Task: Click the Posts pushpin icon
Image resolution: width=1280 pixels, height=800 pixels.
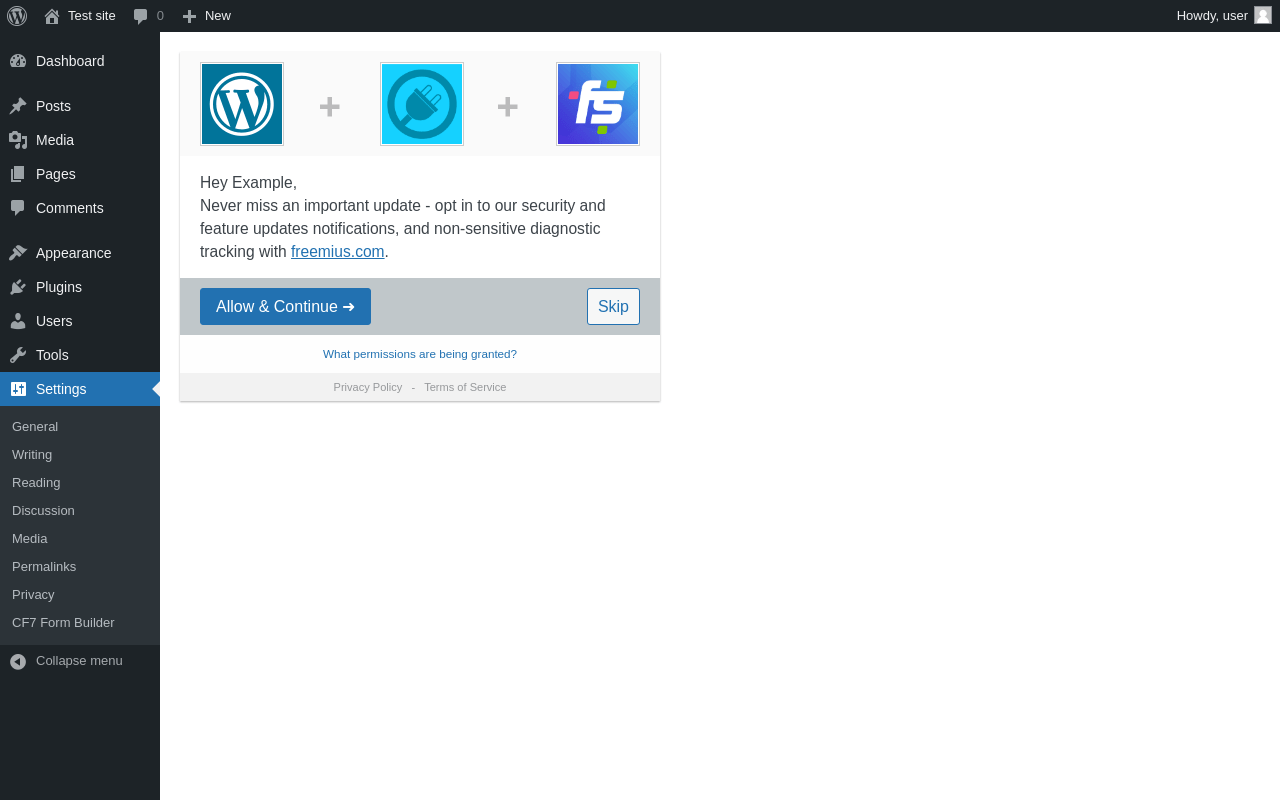Action: [x=18, y=106]
